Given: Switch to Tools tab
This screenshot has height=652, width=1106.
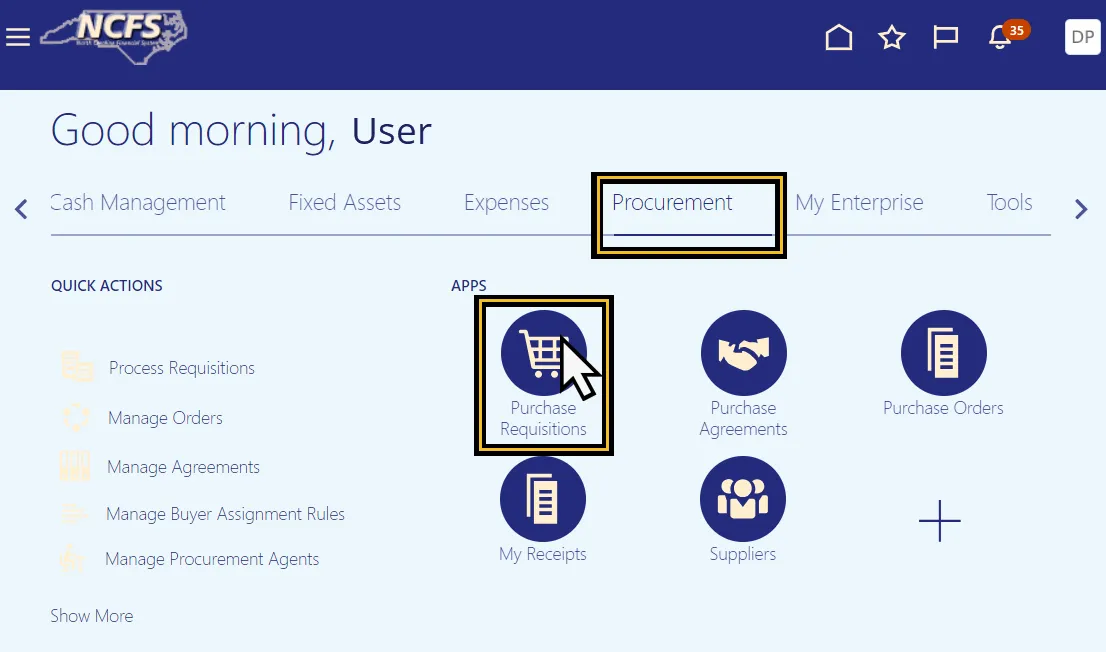Looking at the screenshot, I should tap(1009, 203).
